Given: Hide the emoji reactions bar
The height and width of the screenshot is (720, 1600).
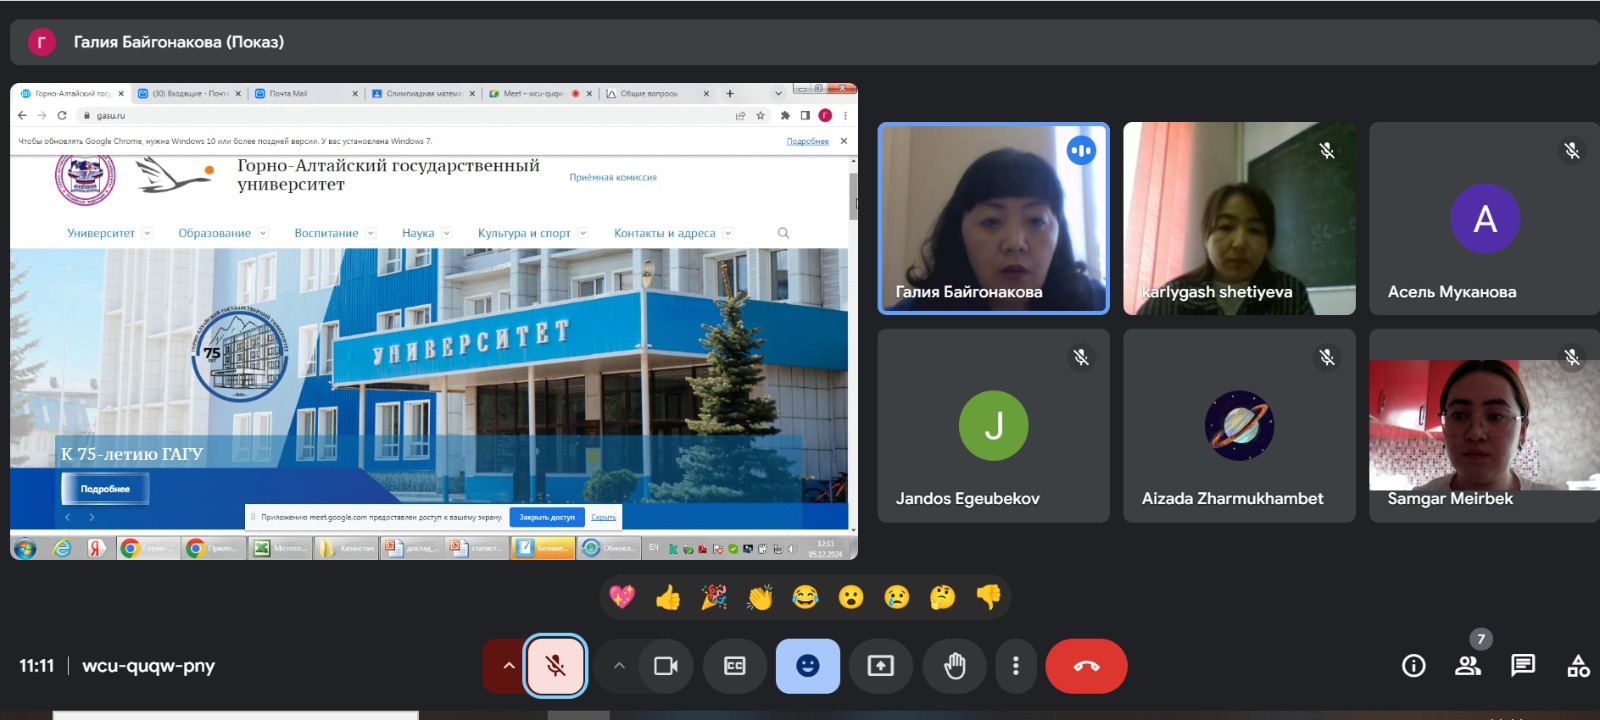Looking at the screenshot, I should click(807, 666).
